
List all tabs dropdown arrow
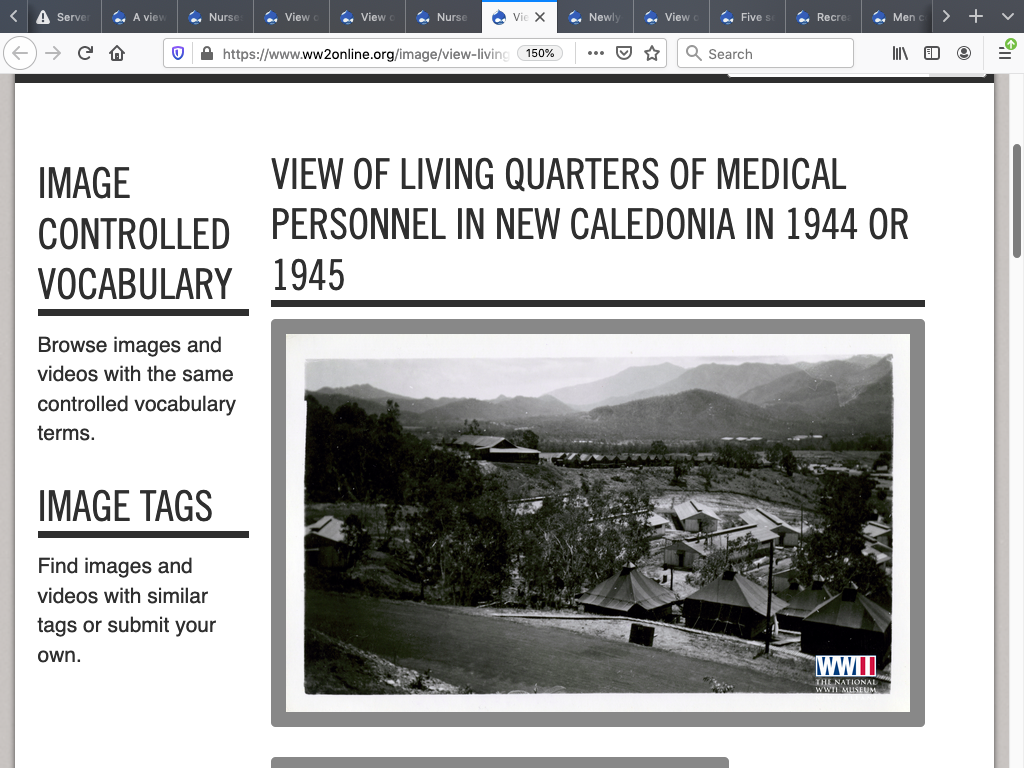point(1007,17)
